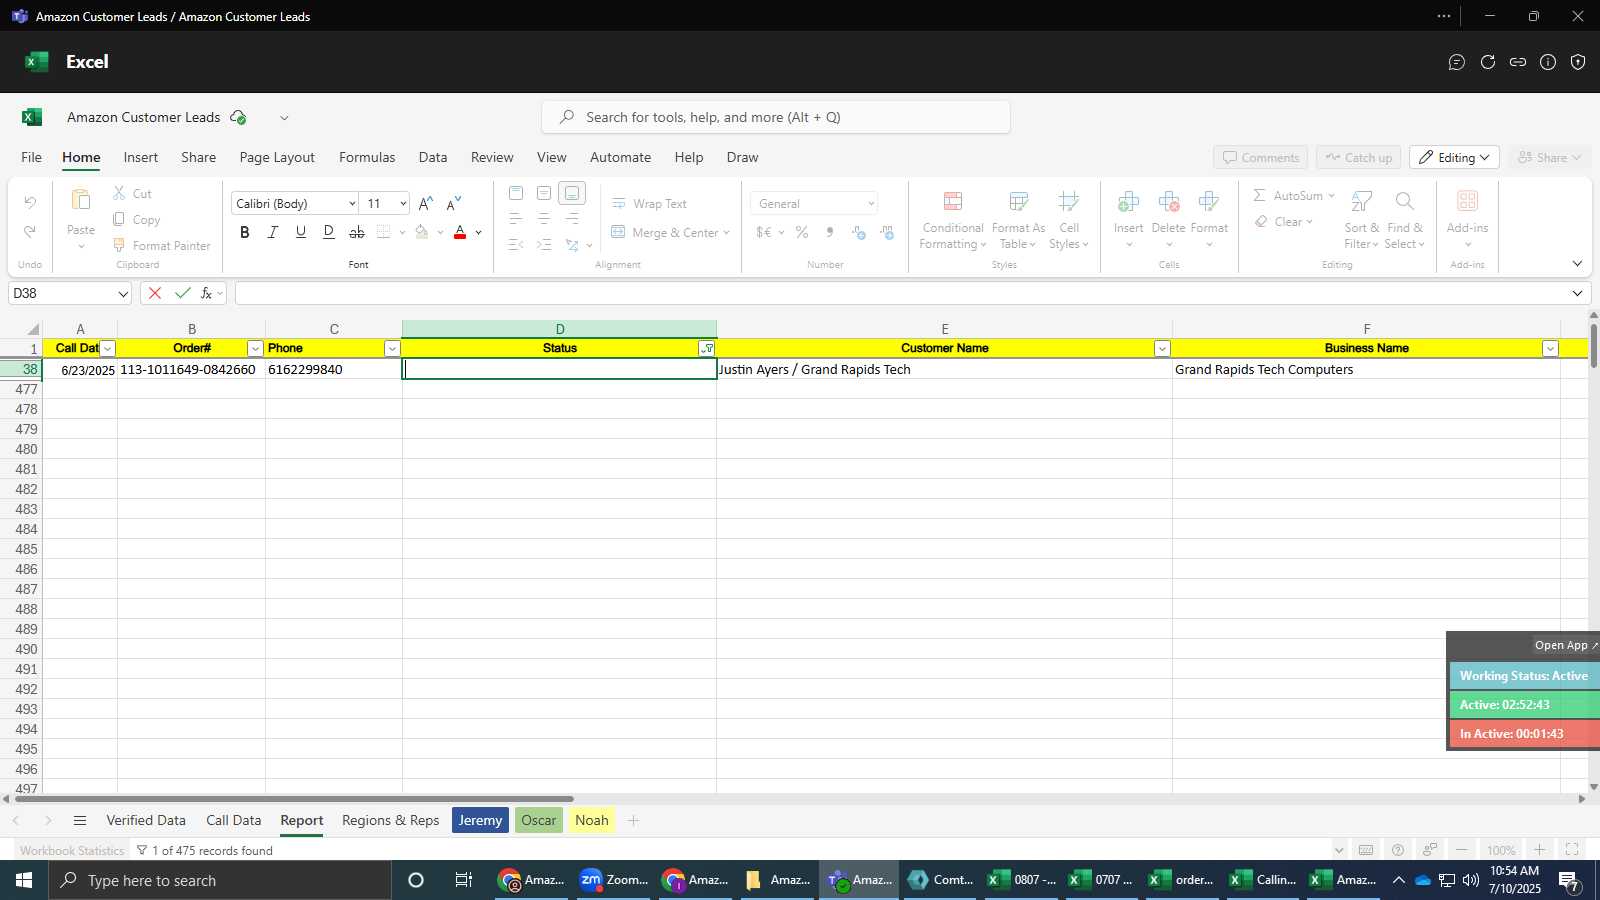Apply the yellow fill color bucket

point(422,232)
